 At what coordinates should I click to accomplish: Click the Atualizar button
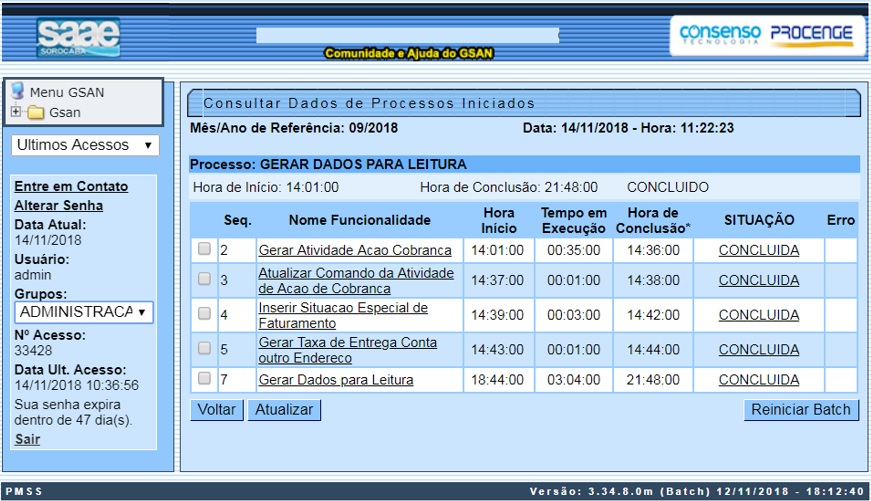(284, 410)
